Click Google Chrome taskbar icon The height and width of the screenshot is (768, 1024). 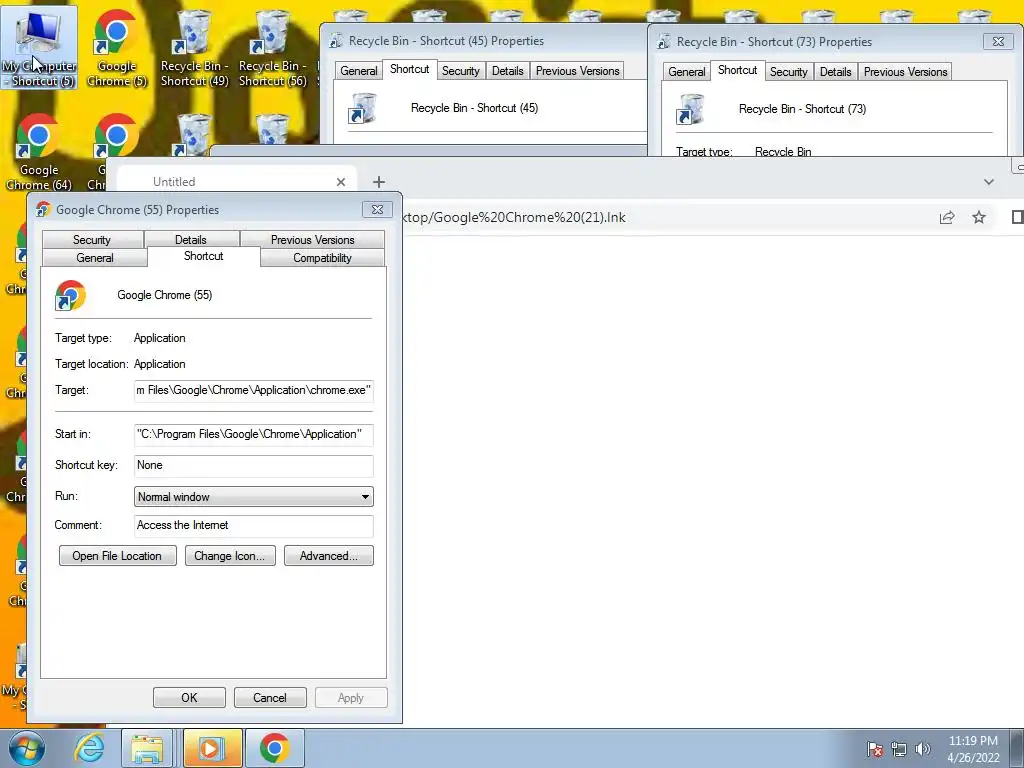coord(274,748)
